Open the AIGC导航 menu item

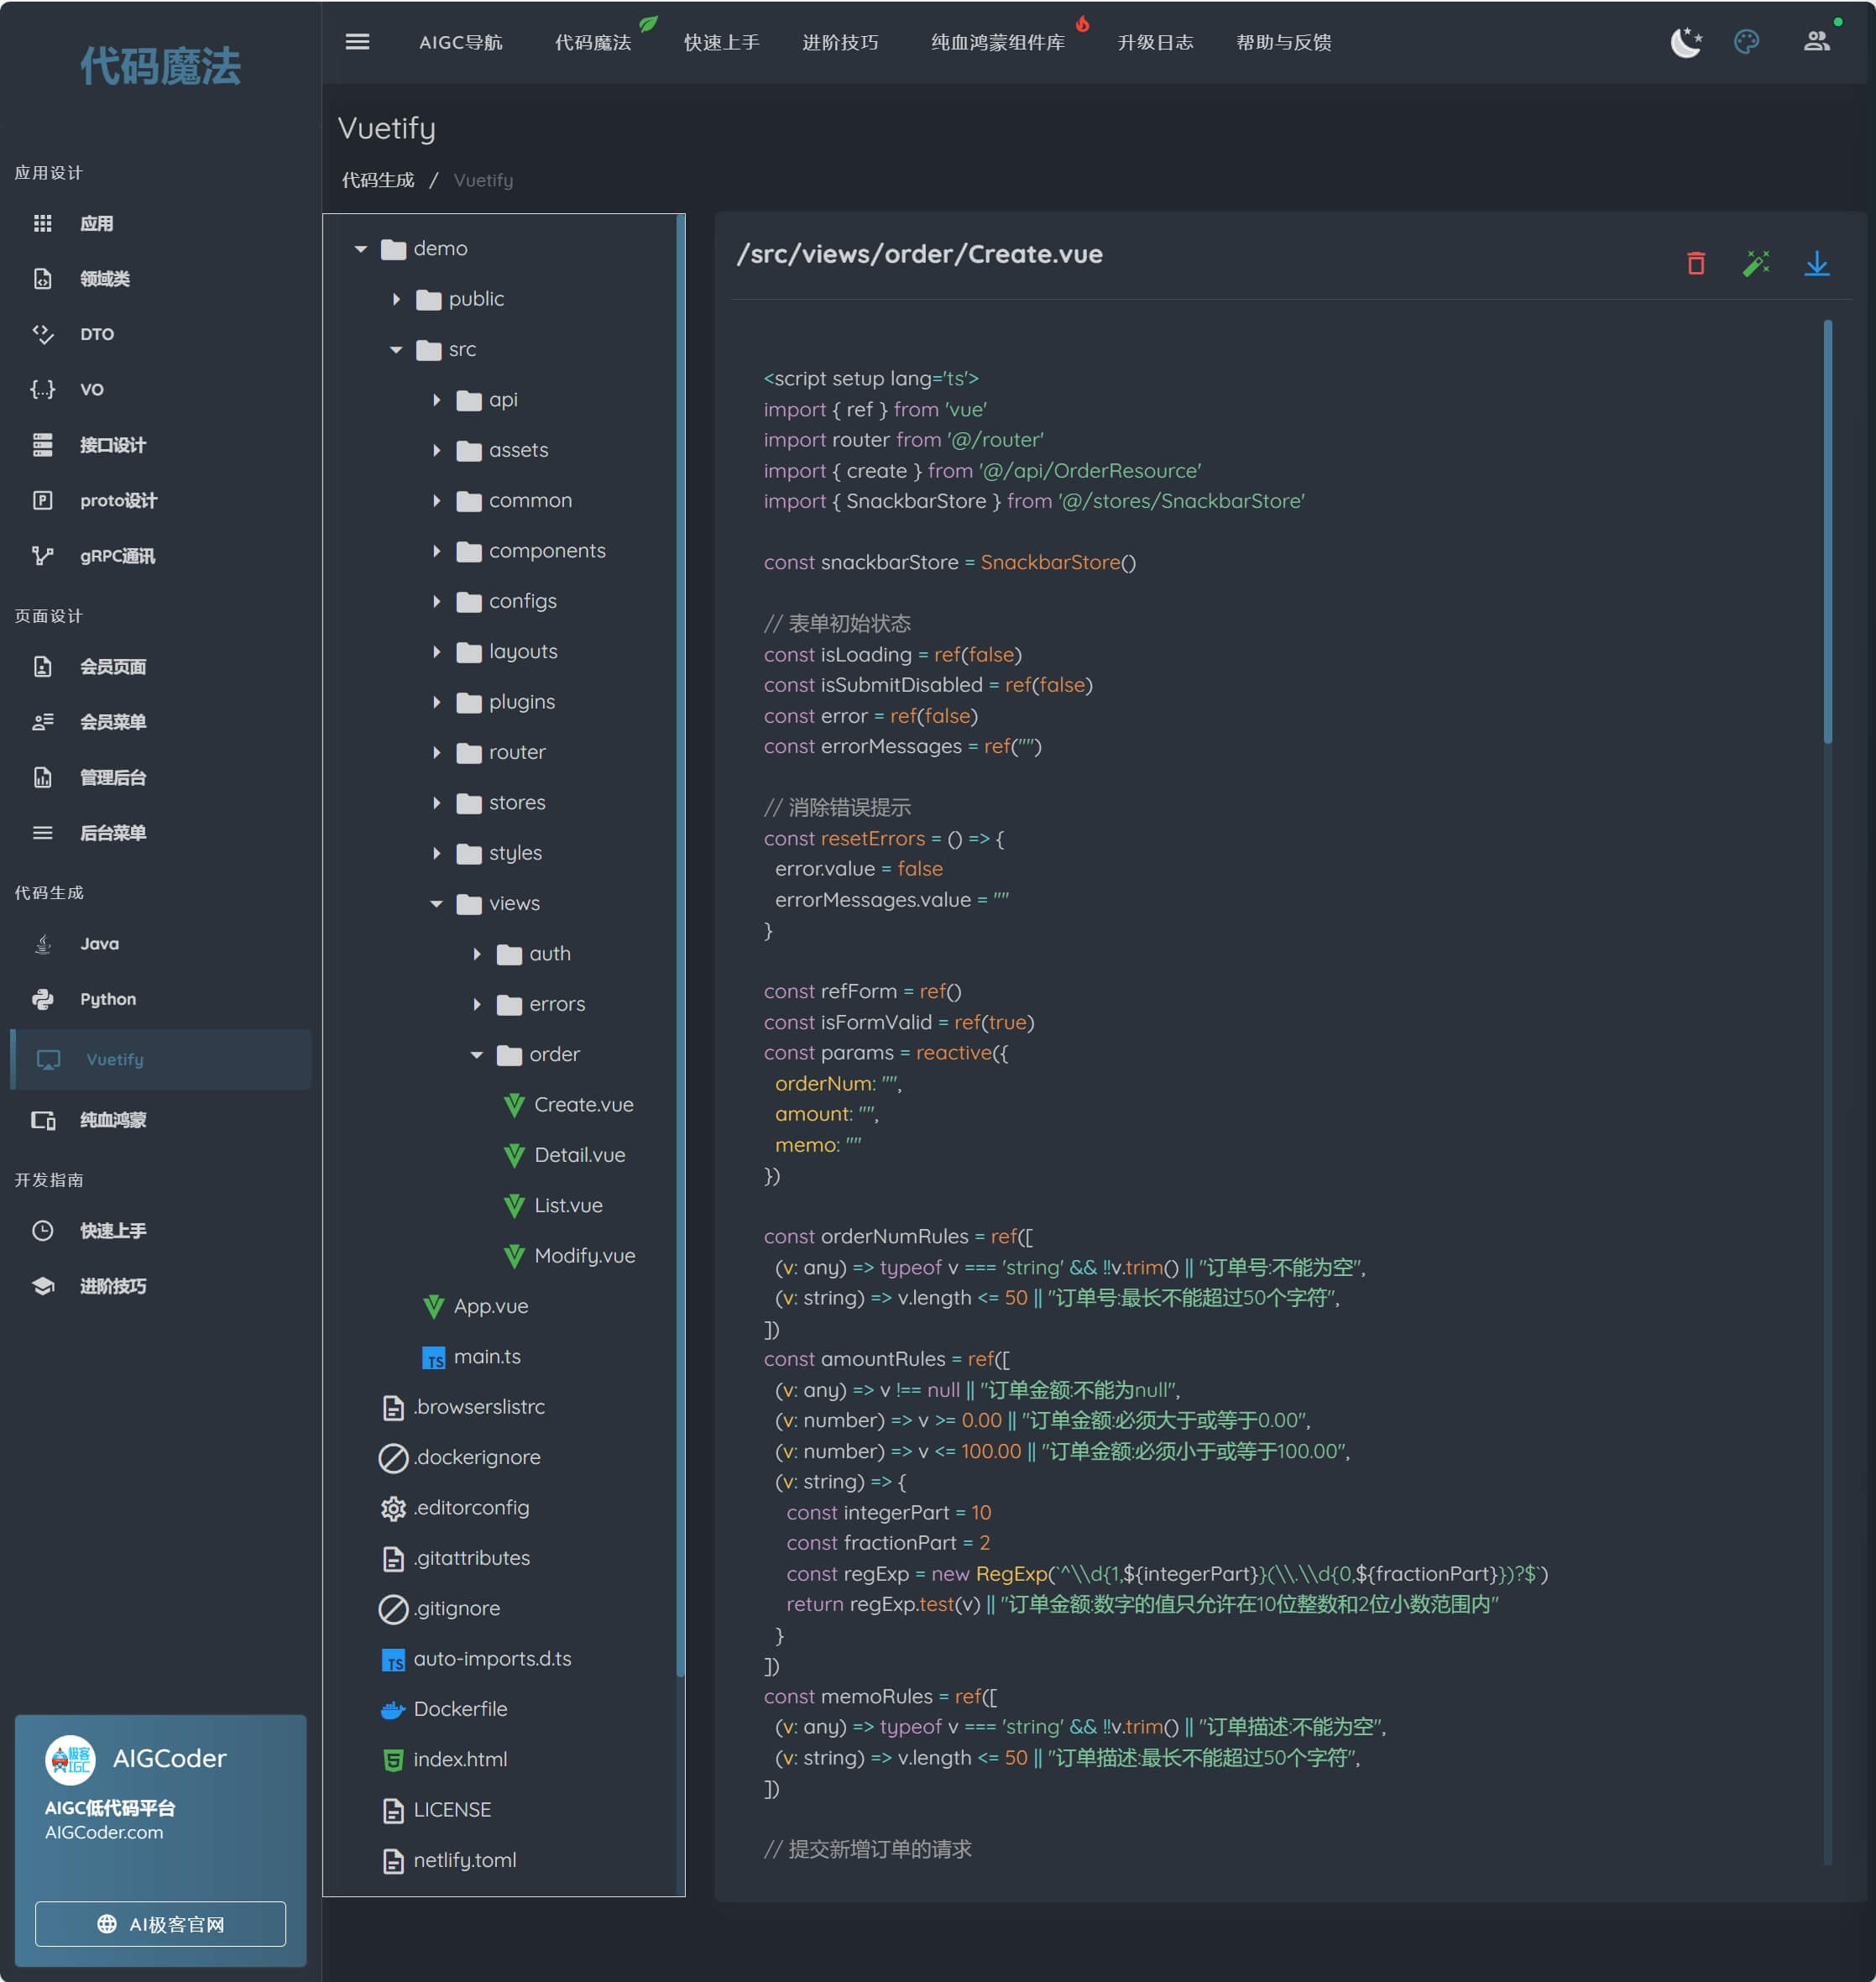460,42
